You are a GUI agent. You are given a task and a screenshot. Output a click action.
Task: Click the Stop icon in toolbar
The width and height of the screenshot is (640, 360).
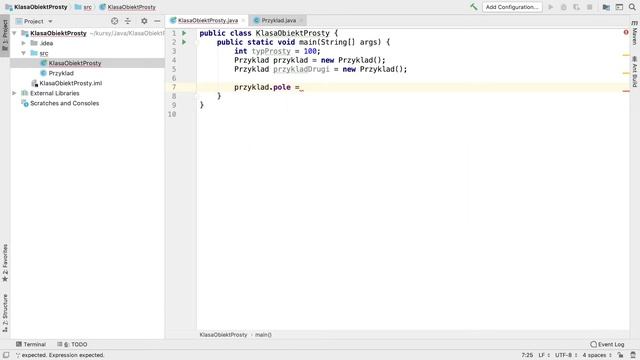click(589, 7)
